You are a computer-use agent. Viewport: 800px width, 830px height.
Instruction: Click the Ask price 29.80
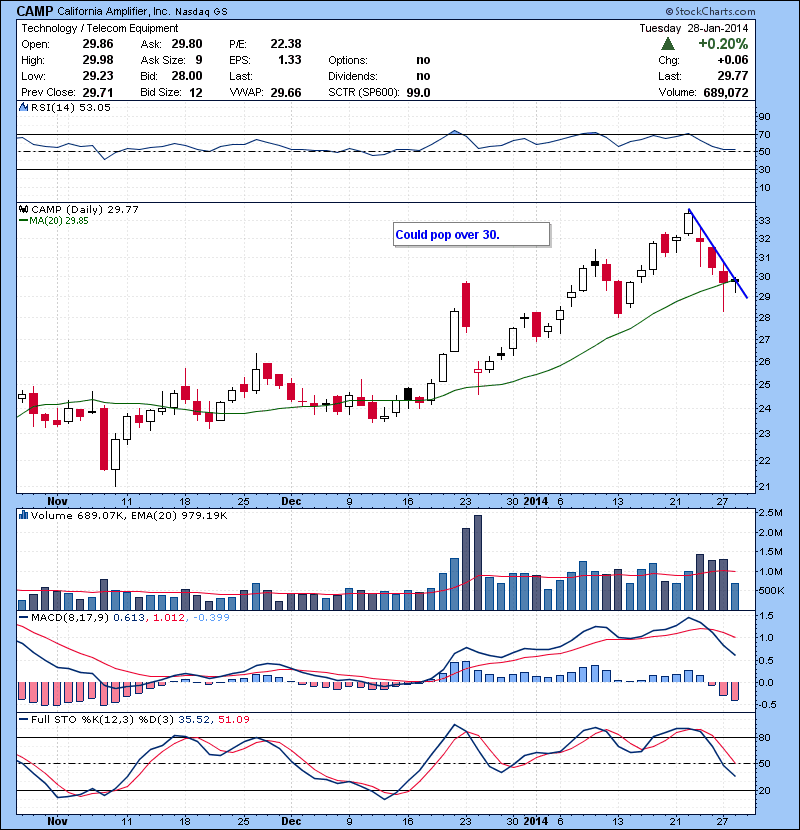pos(187,44)
